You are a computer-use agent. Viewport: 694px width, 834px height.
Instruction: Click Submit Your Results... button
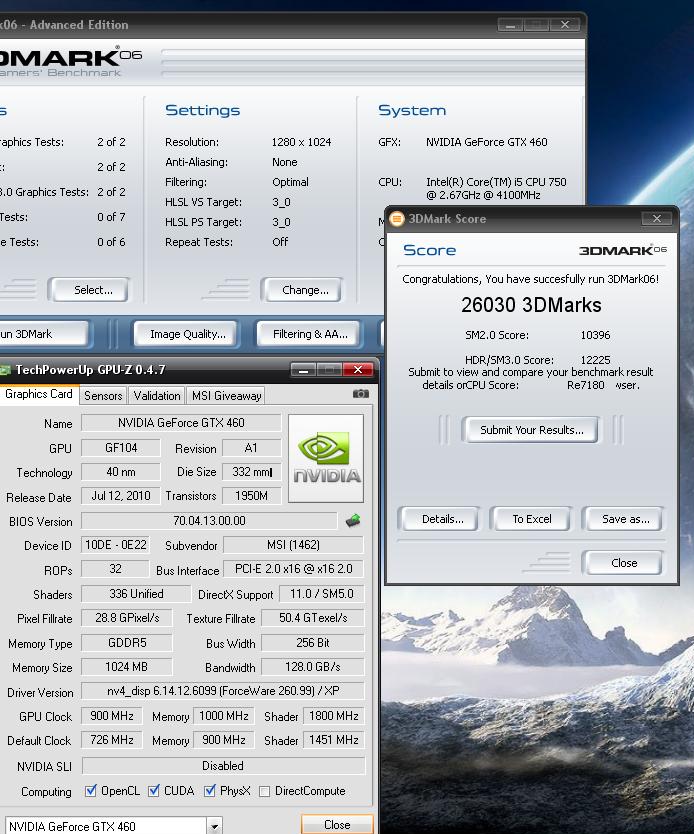coord(531,430)
